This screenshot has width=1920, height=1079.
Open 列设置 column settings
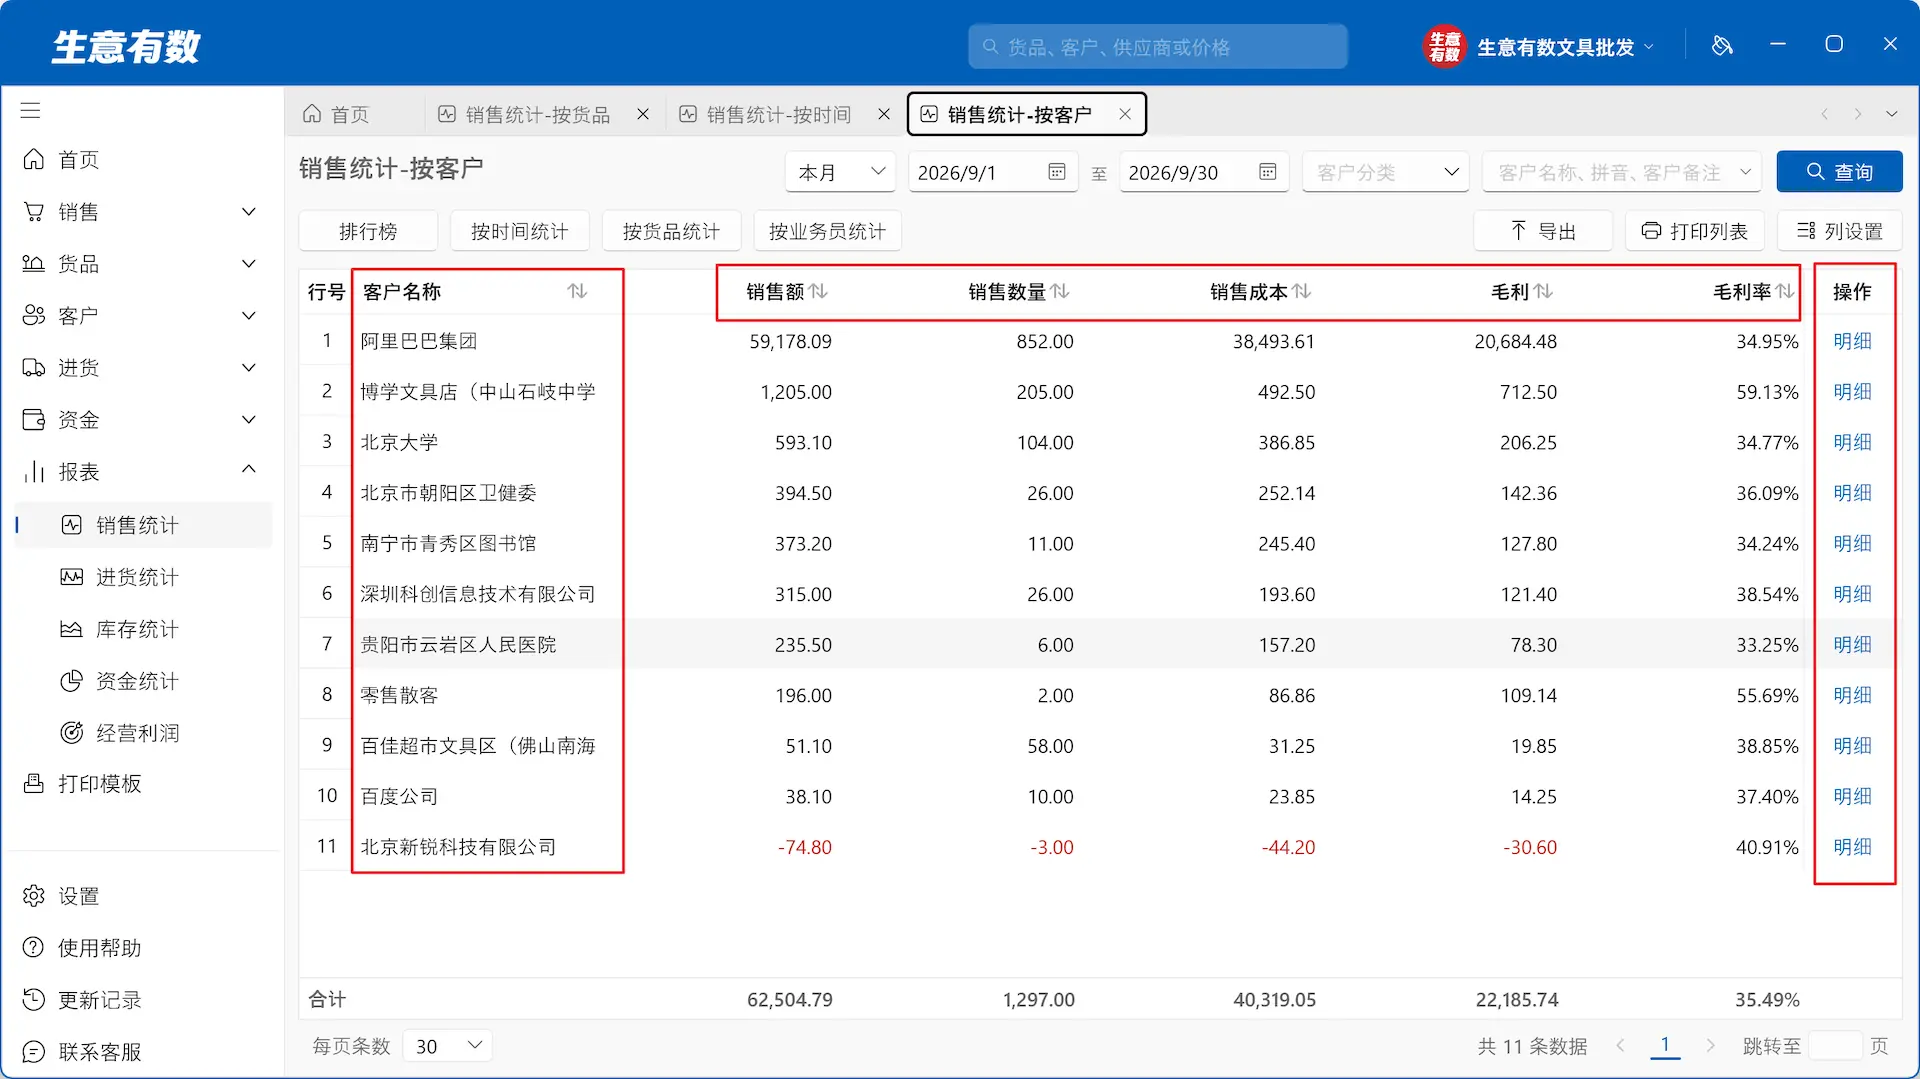pos(1839,231)
